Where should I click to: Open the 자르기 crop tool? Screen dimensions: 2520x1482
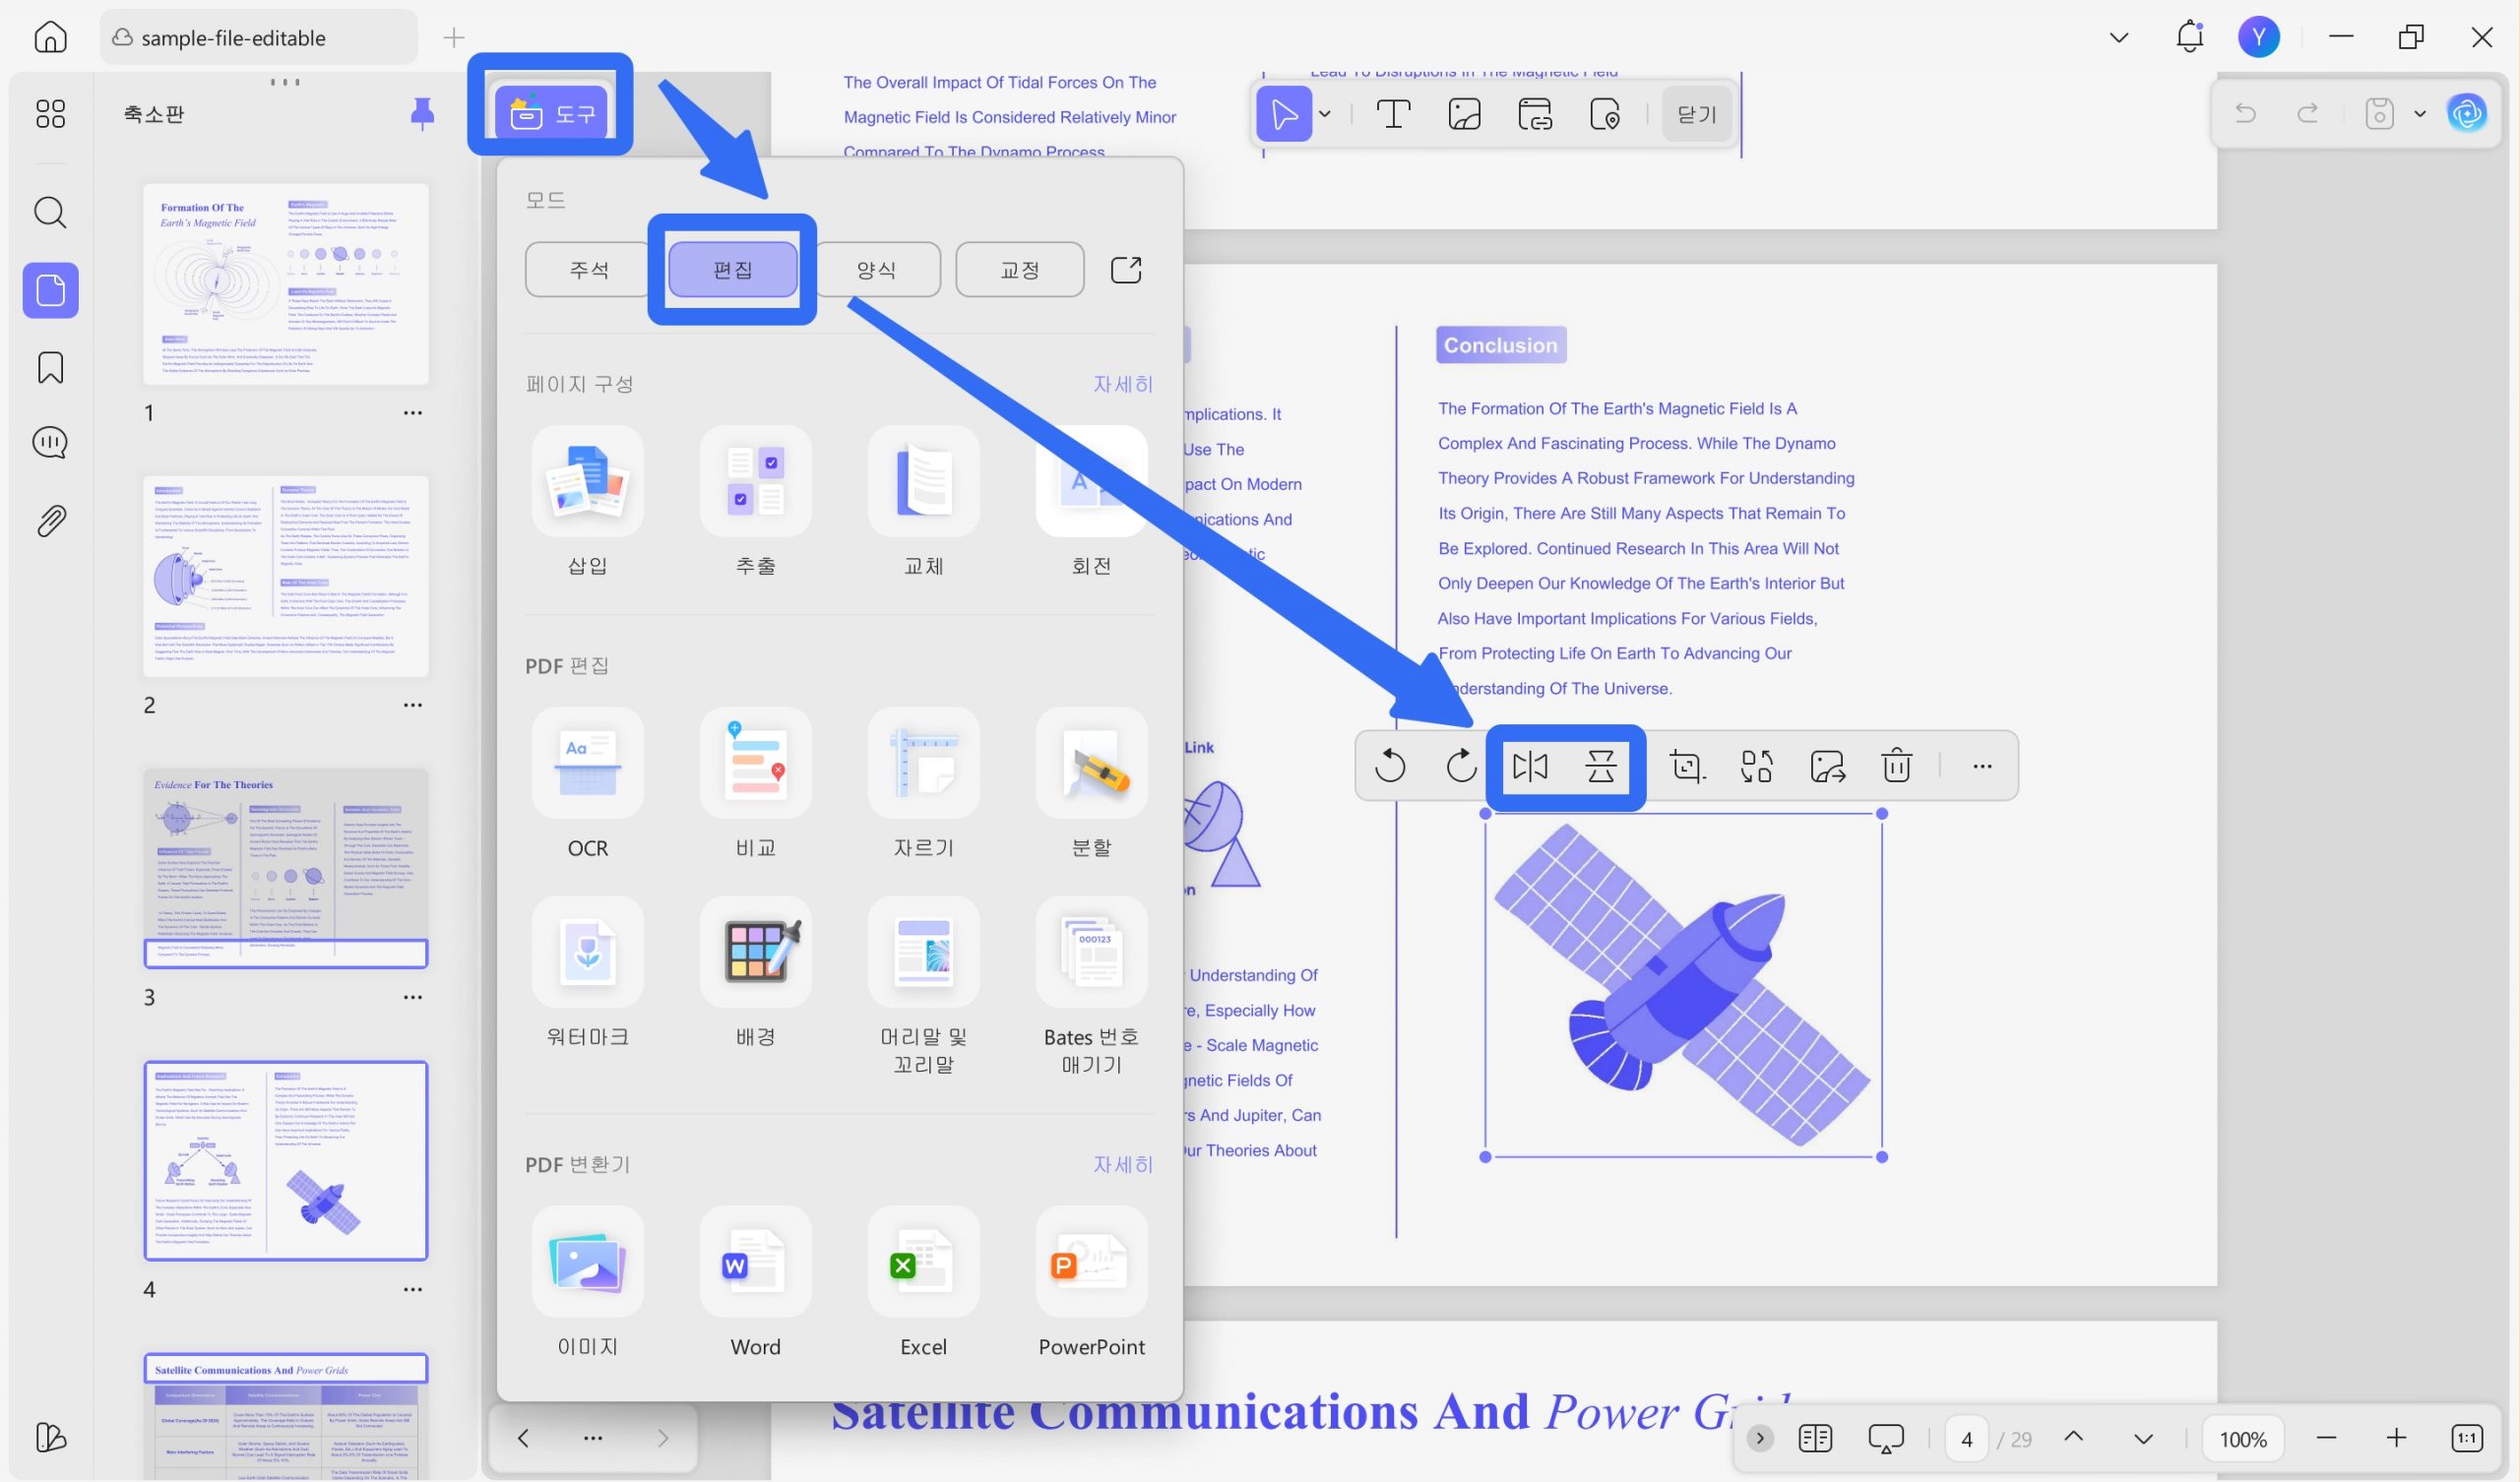pos(924,784)
